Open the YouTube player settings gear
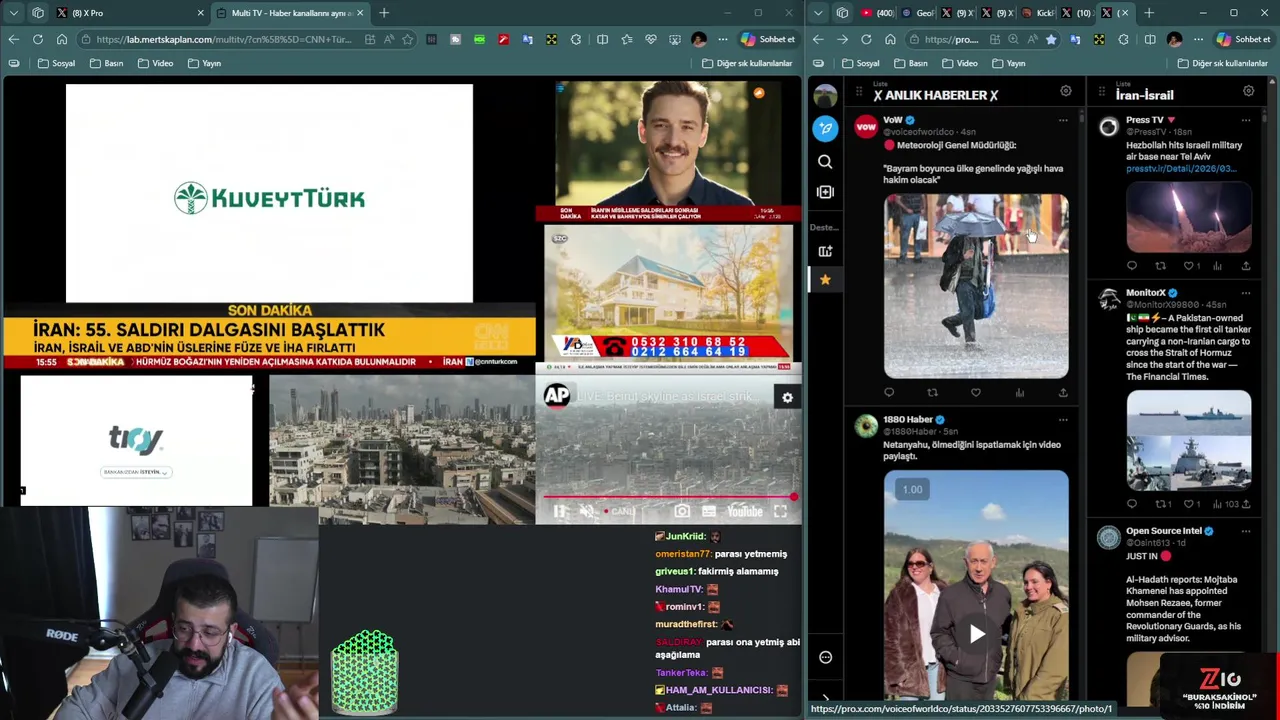The image size is (1280, 720). (787, 398)
